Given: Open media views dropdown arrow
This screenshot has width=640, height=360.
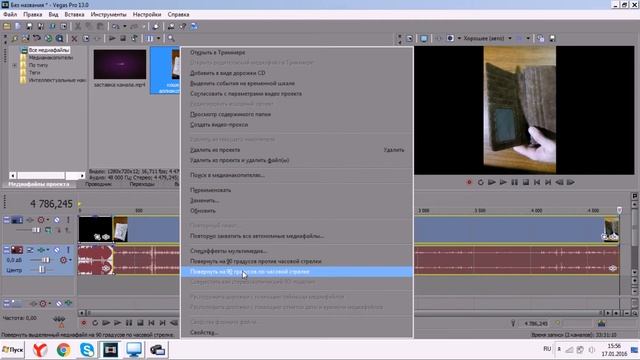Looking at the screenshot, I should [x=158, y=38].
